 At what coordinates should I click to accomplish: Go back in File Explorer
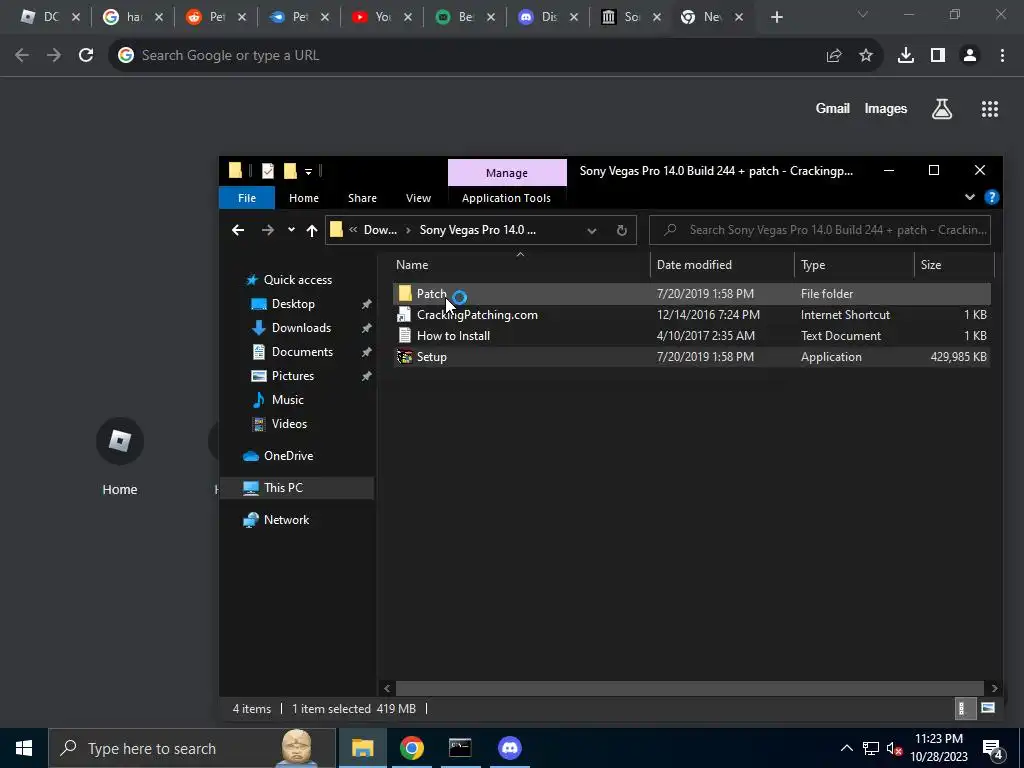click(238, 230)
